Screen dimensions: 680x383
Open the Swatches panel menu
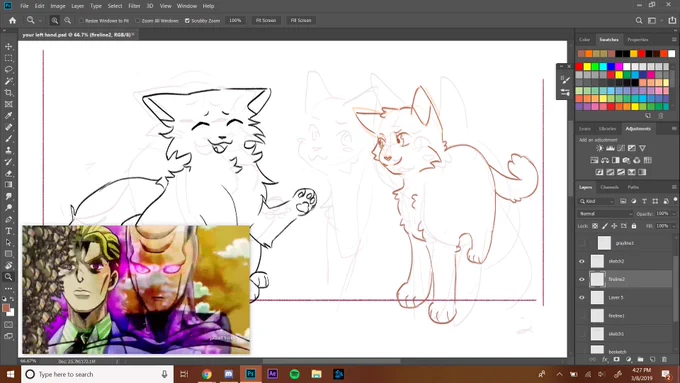tap(674, 39)
